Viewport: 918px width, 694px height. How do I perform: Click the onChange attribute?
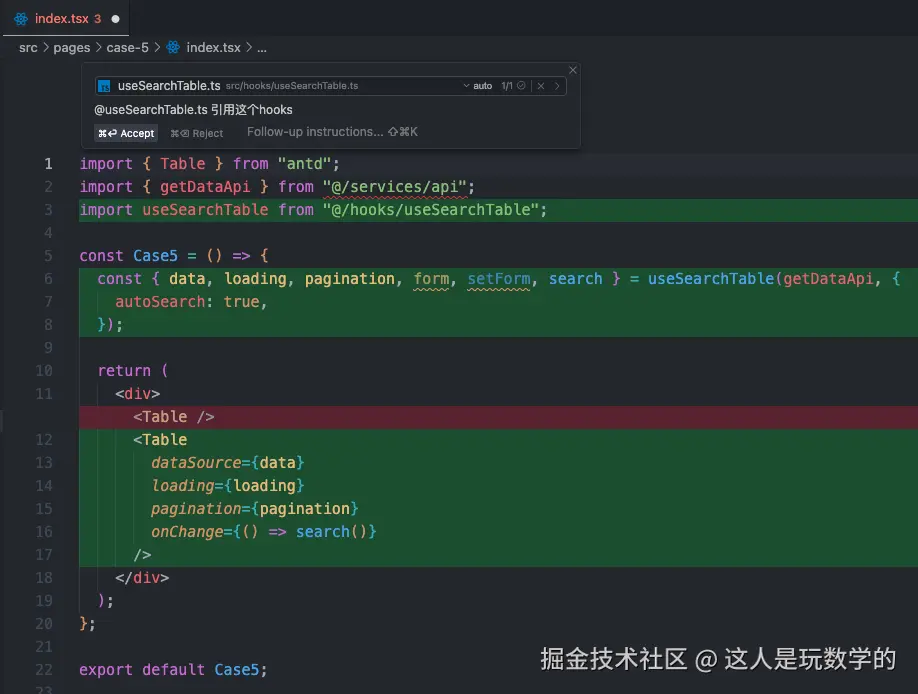click(x=187, y=532)
